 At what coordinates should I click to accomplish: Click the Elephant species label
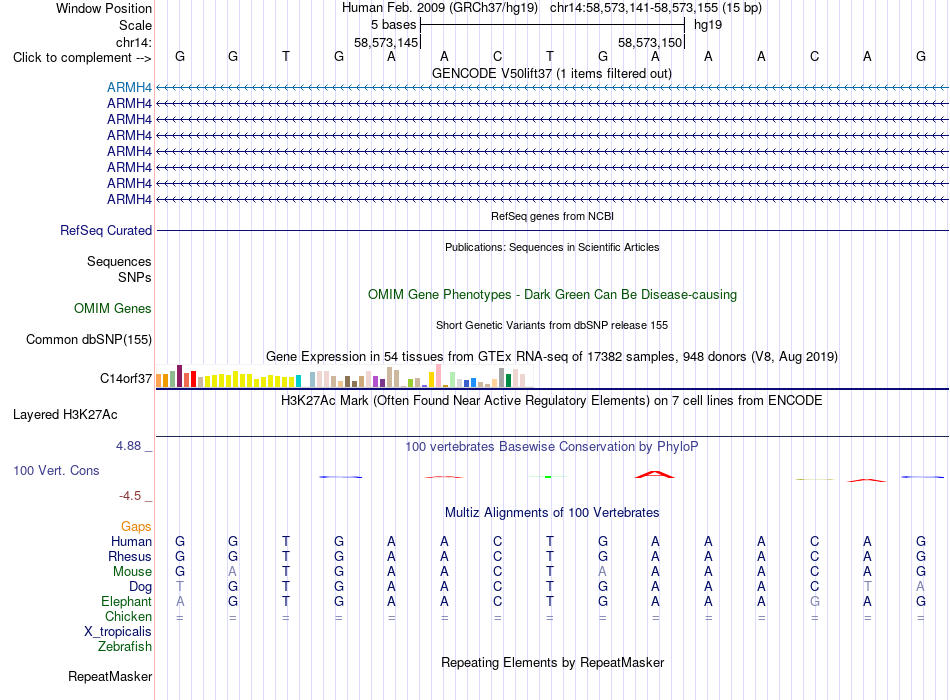126,601
